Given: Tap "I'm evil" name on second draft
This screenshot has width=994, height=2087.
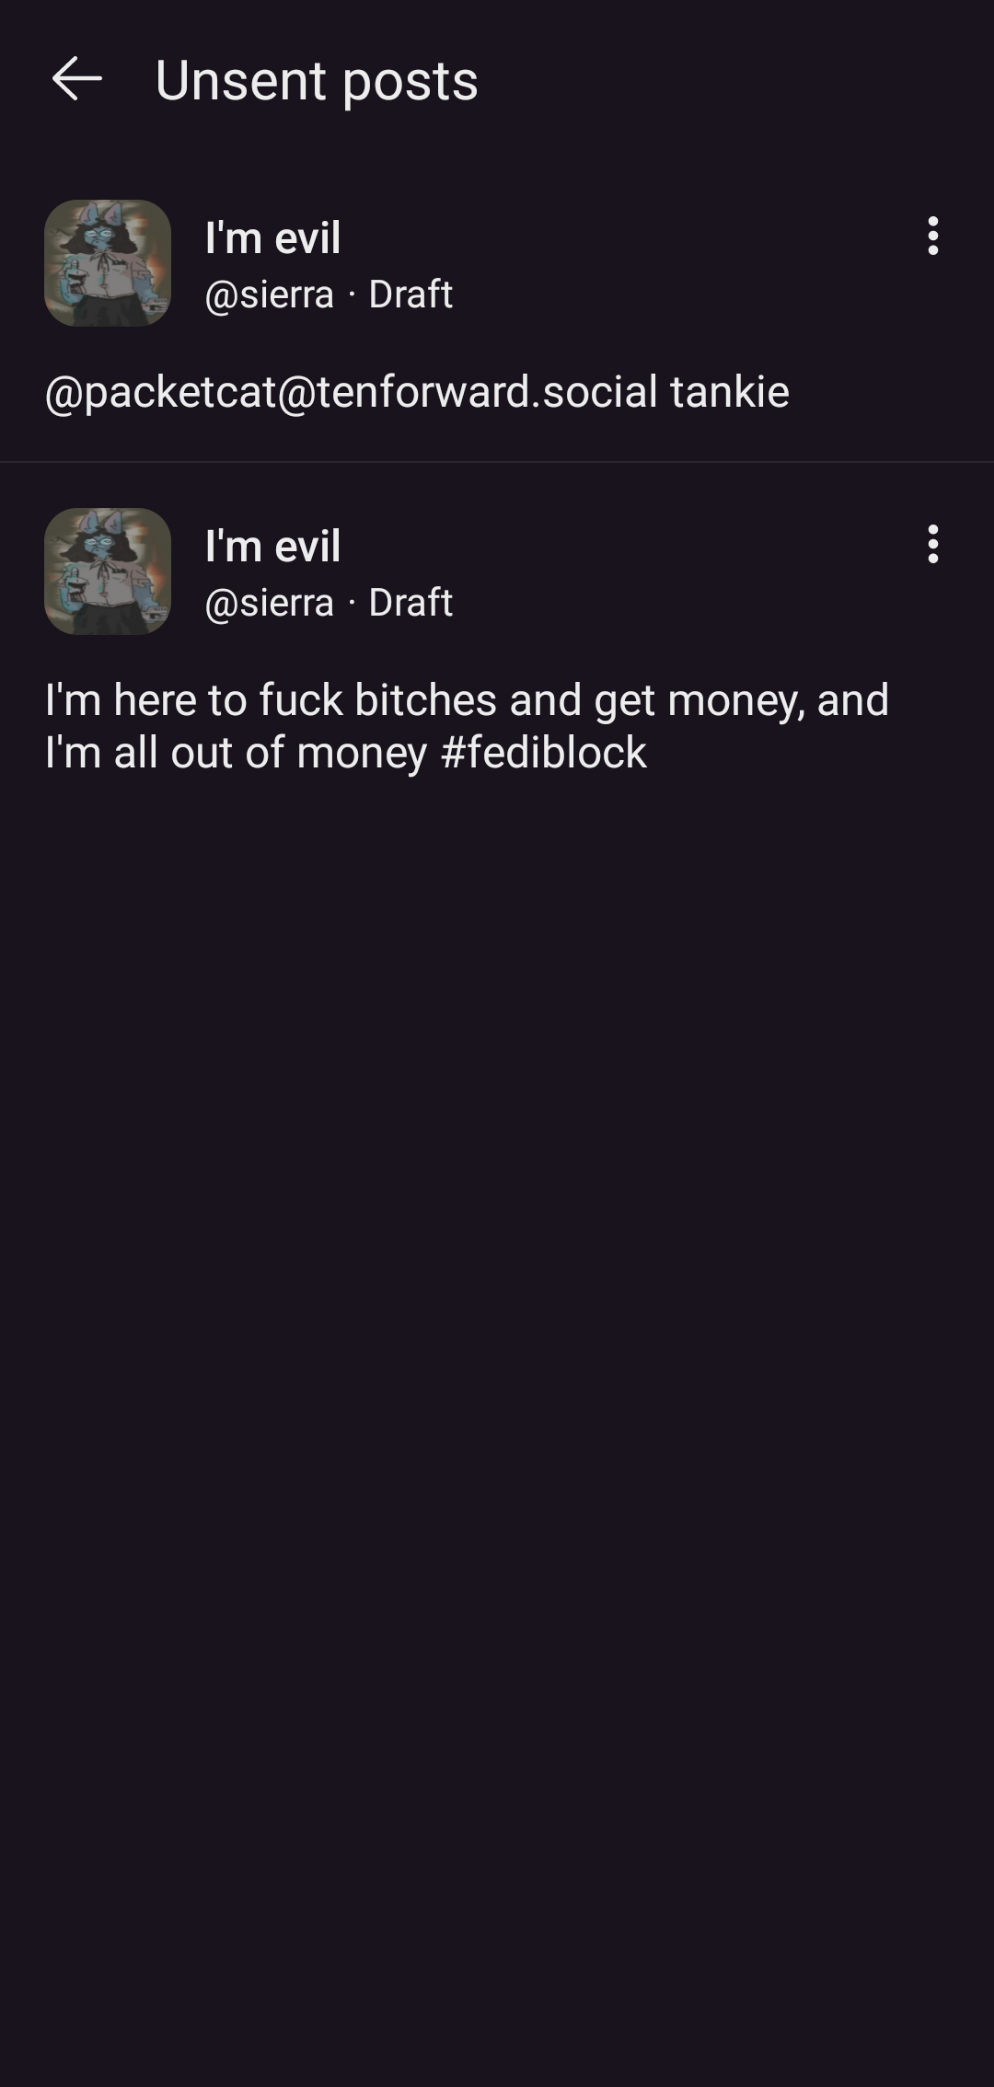Looking at the screenshot, I should pyautogui.click(x=273, y=546).
